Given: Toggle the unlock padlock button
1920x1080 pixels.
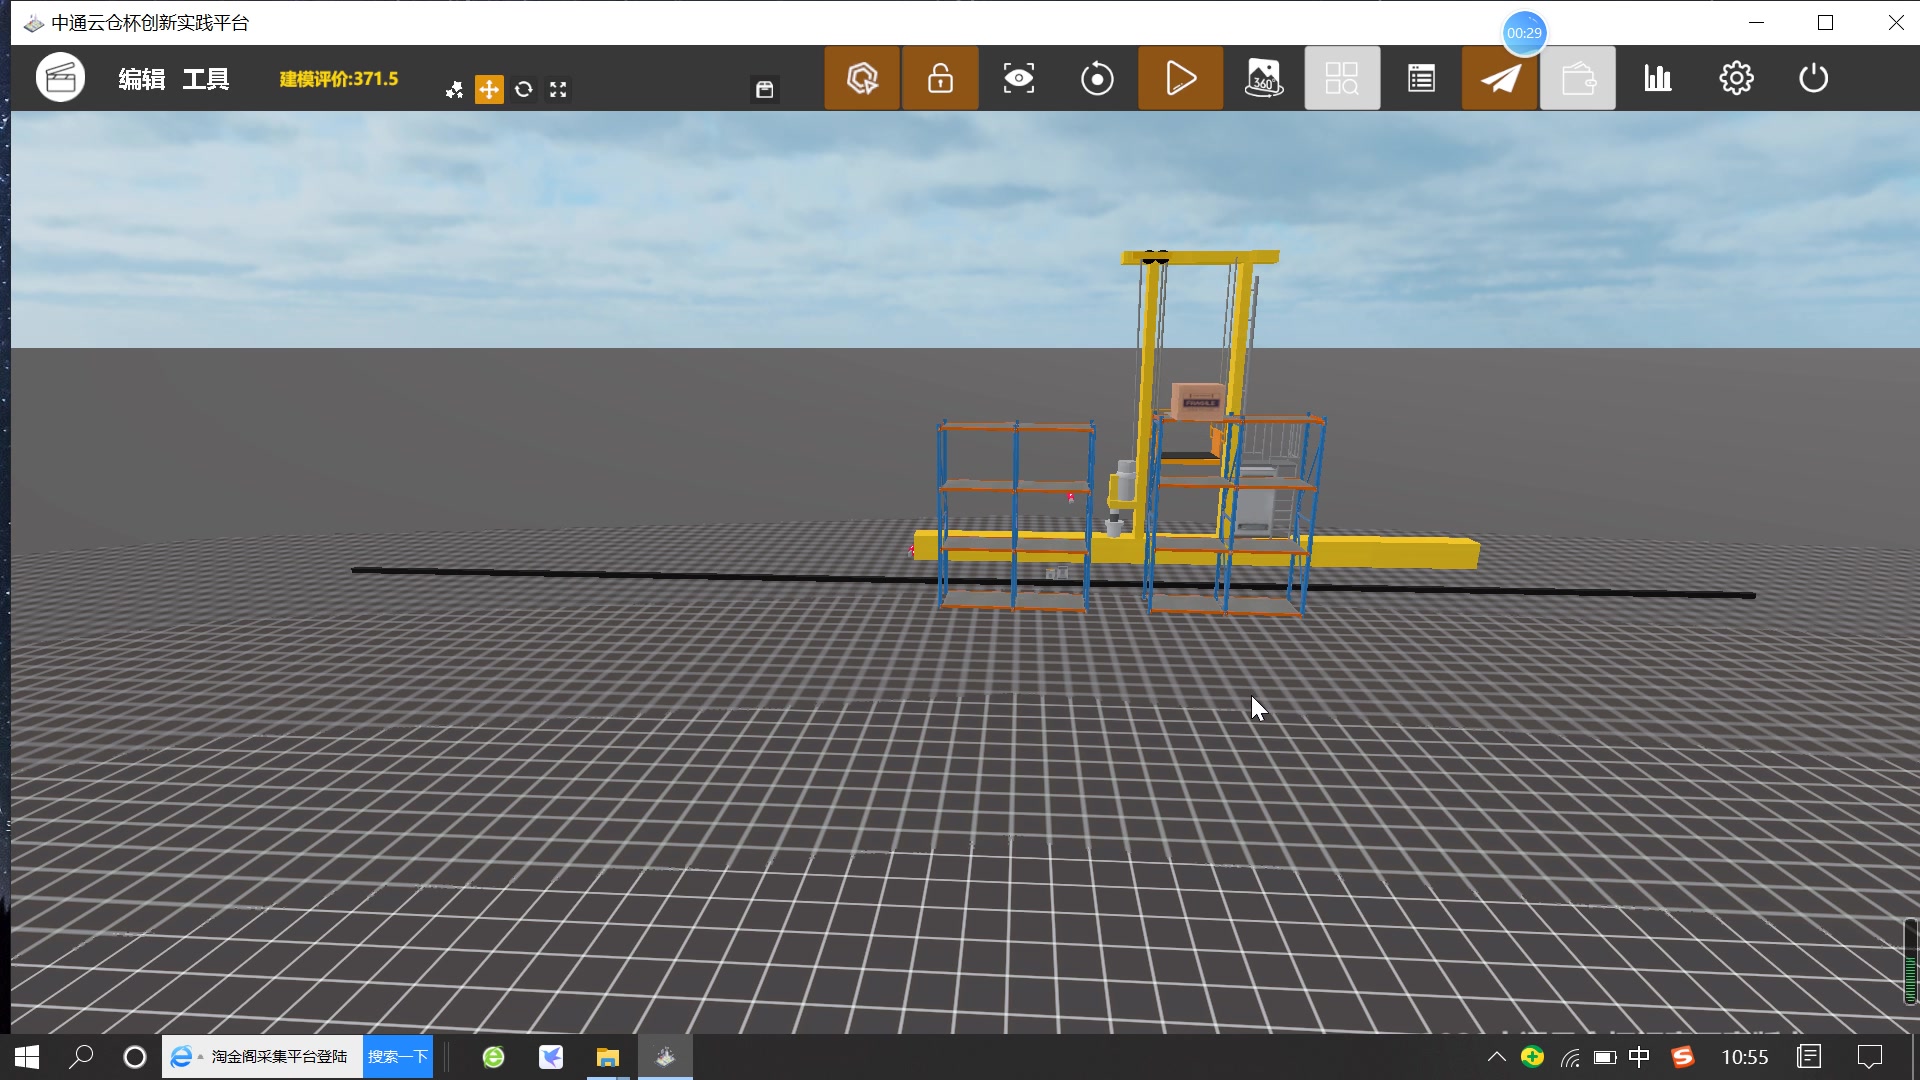Looking at the screenshot, I should (x=940, y=78).
